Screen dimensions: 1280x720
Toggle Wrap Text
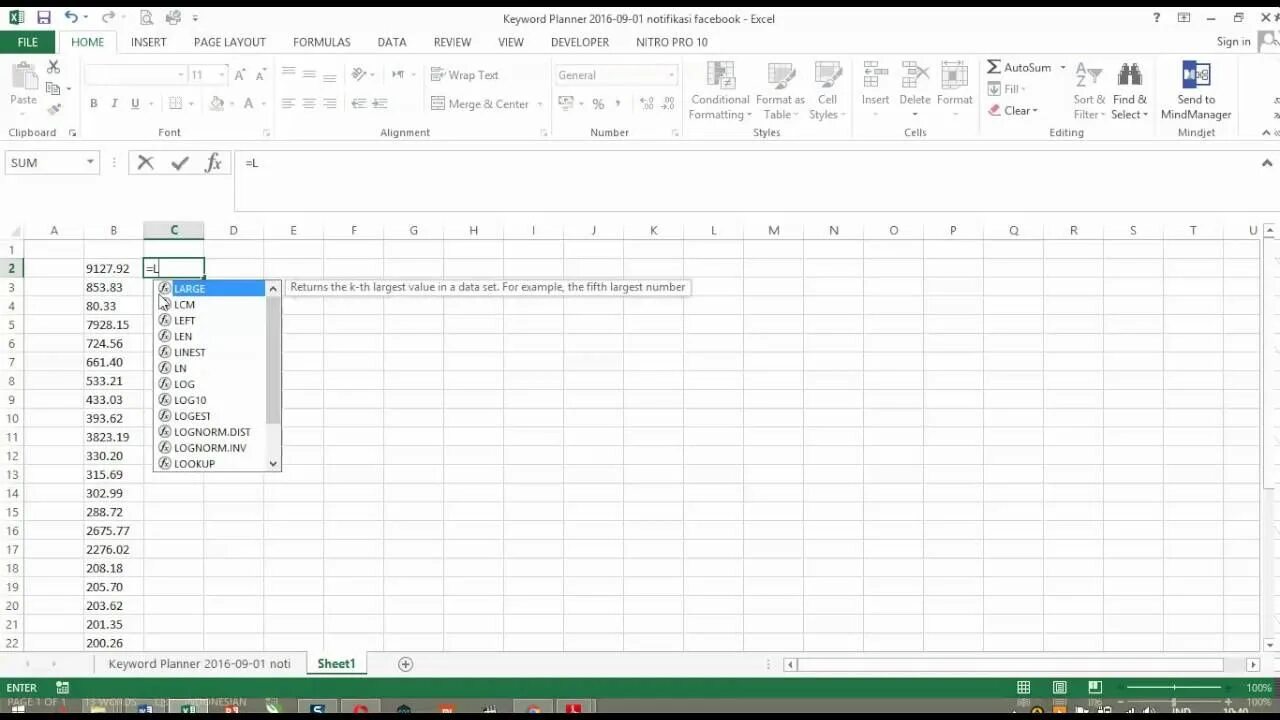464,75
